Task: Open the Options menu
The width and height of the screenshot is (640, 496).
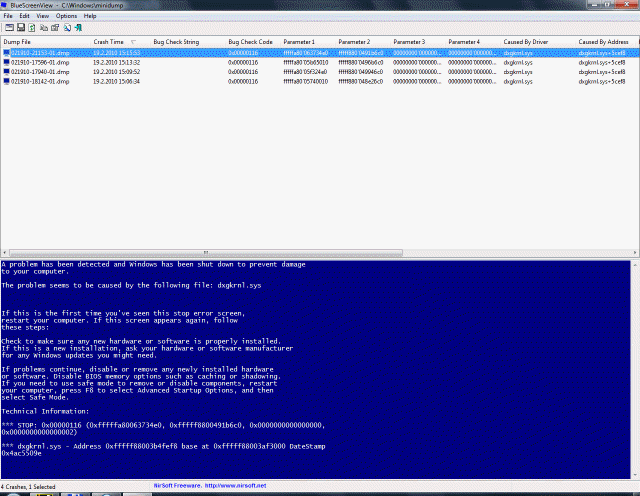Action: 66,16
